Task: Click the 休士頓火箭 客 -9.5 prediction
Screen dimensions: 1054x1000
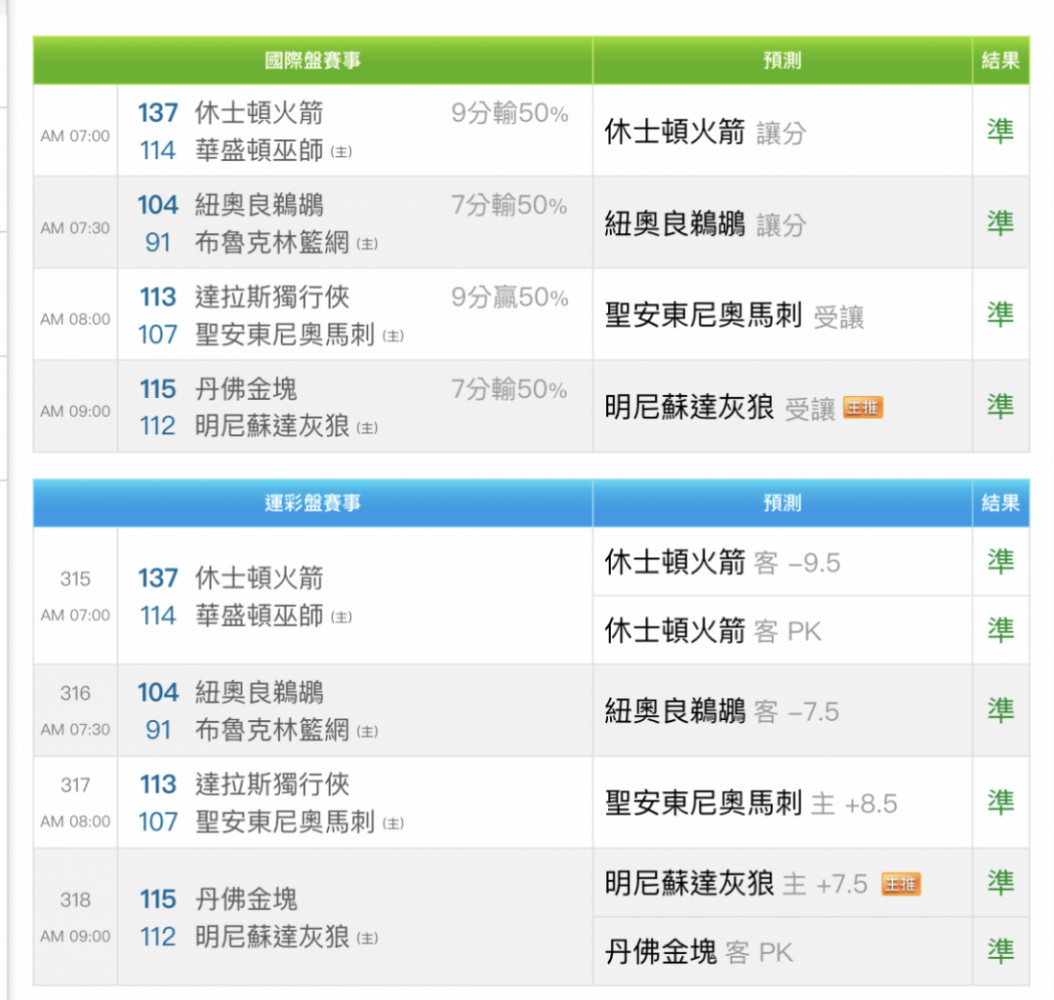Action: coord(723,562)
